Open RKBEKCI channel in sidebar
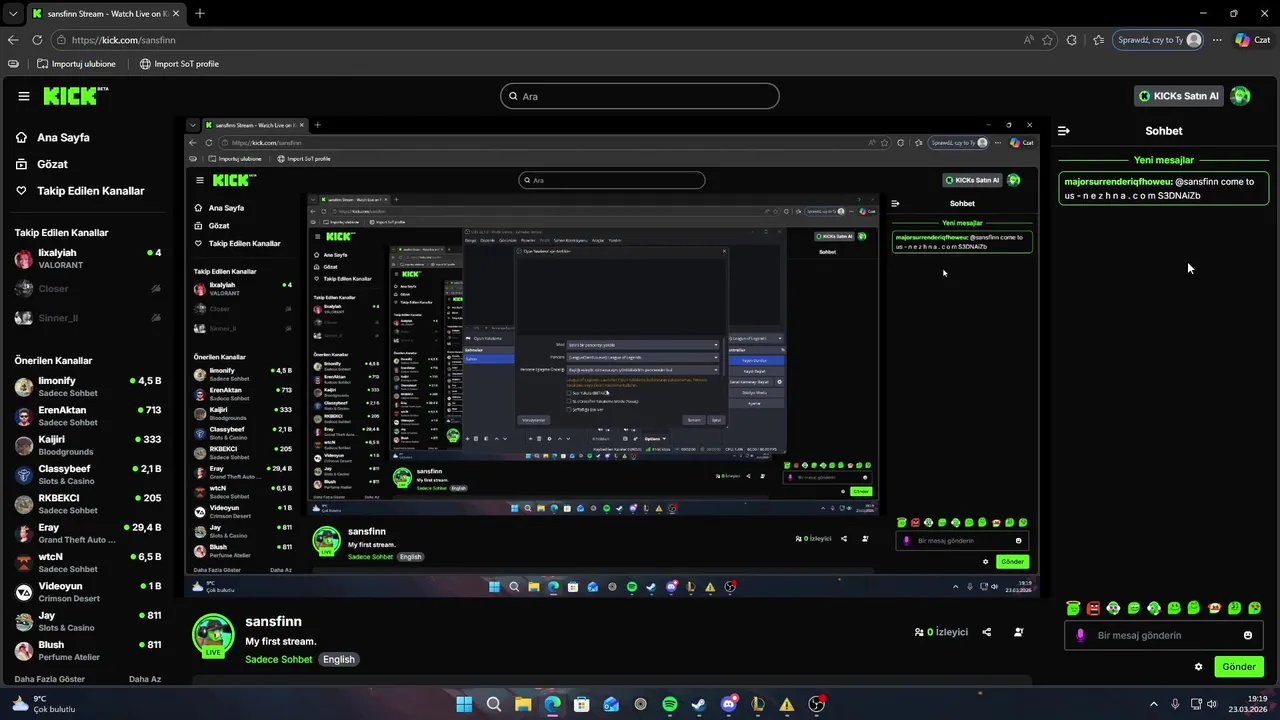The width and height of the screenshot is (1280, 720). pyautogui.click(x=88, y=504)
